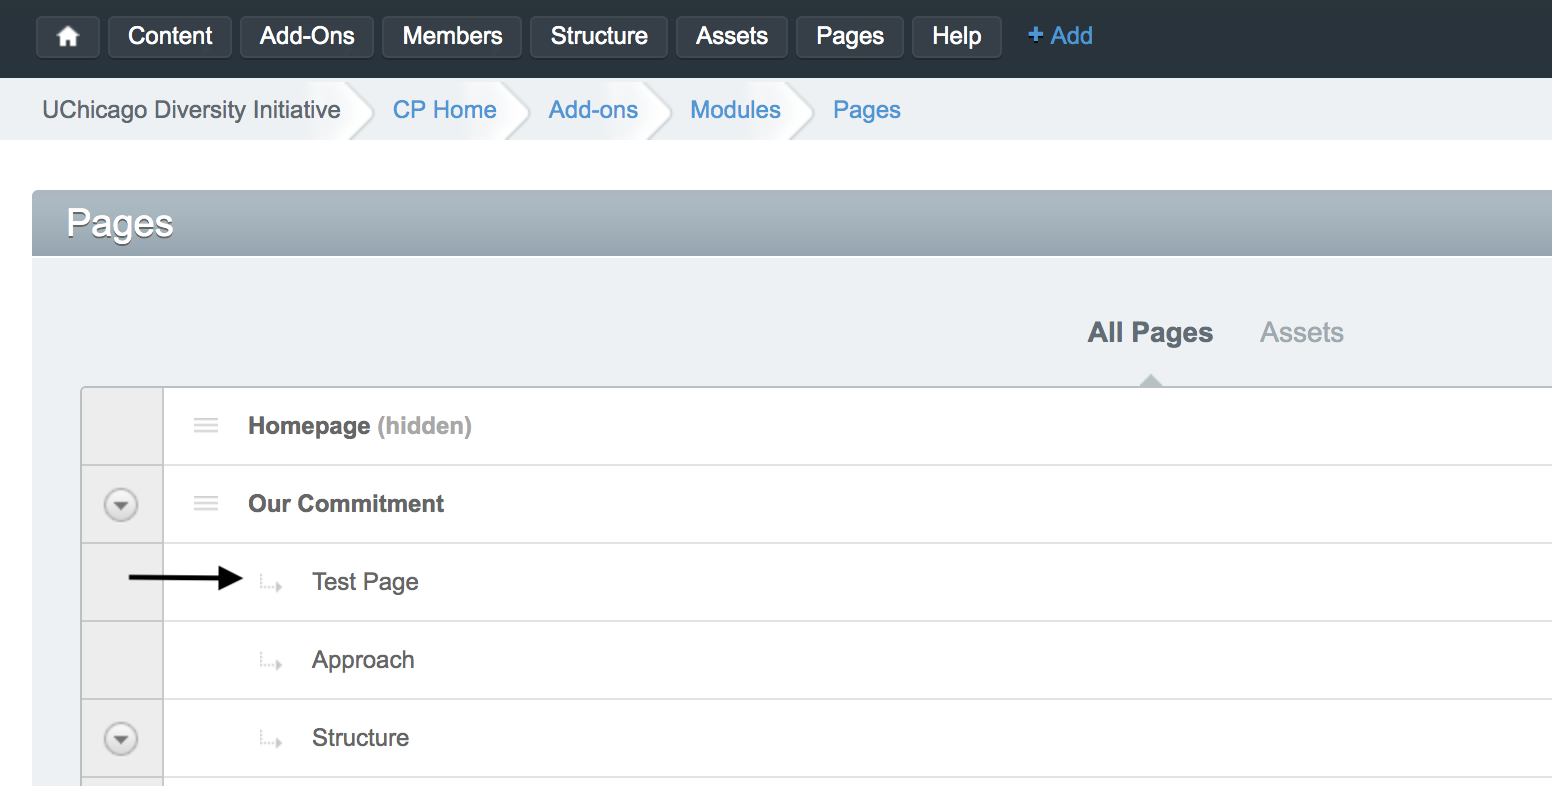Open the Content menu
1552x786 pixels.
point(170,37)
